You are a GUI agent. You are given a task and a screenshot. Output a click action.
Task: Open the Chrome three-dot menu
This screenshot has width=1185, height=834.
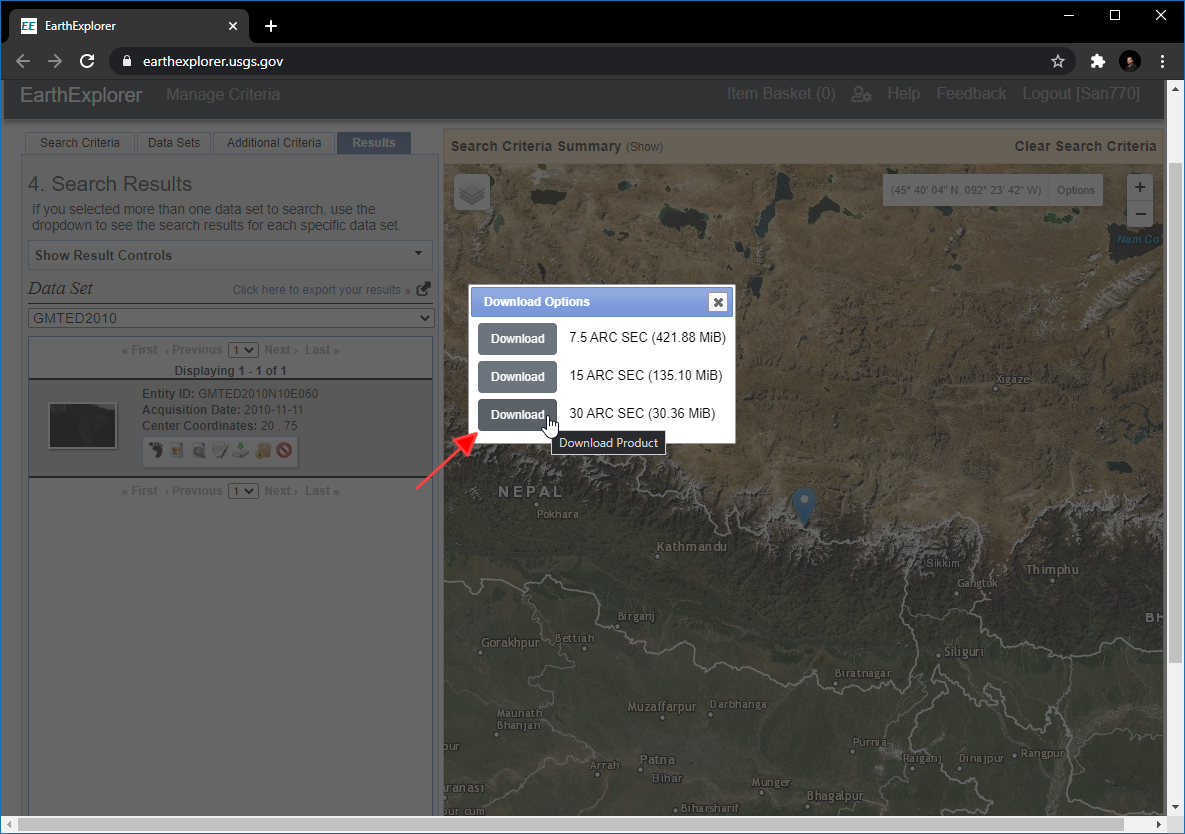coord(1162,61)
